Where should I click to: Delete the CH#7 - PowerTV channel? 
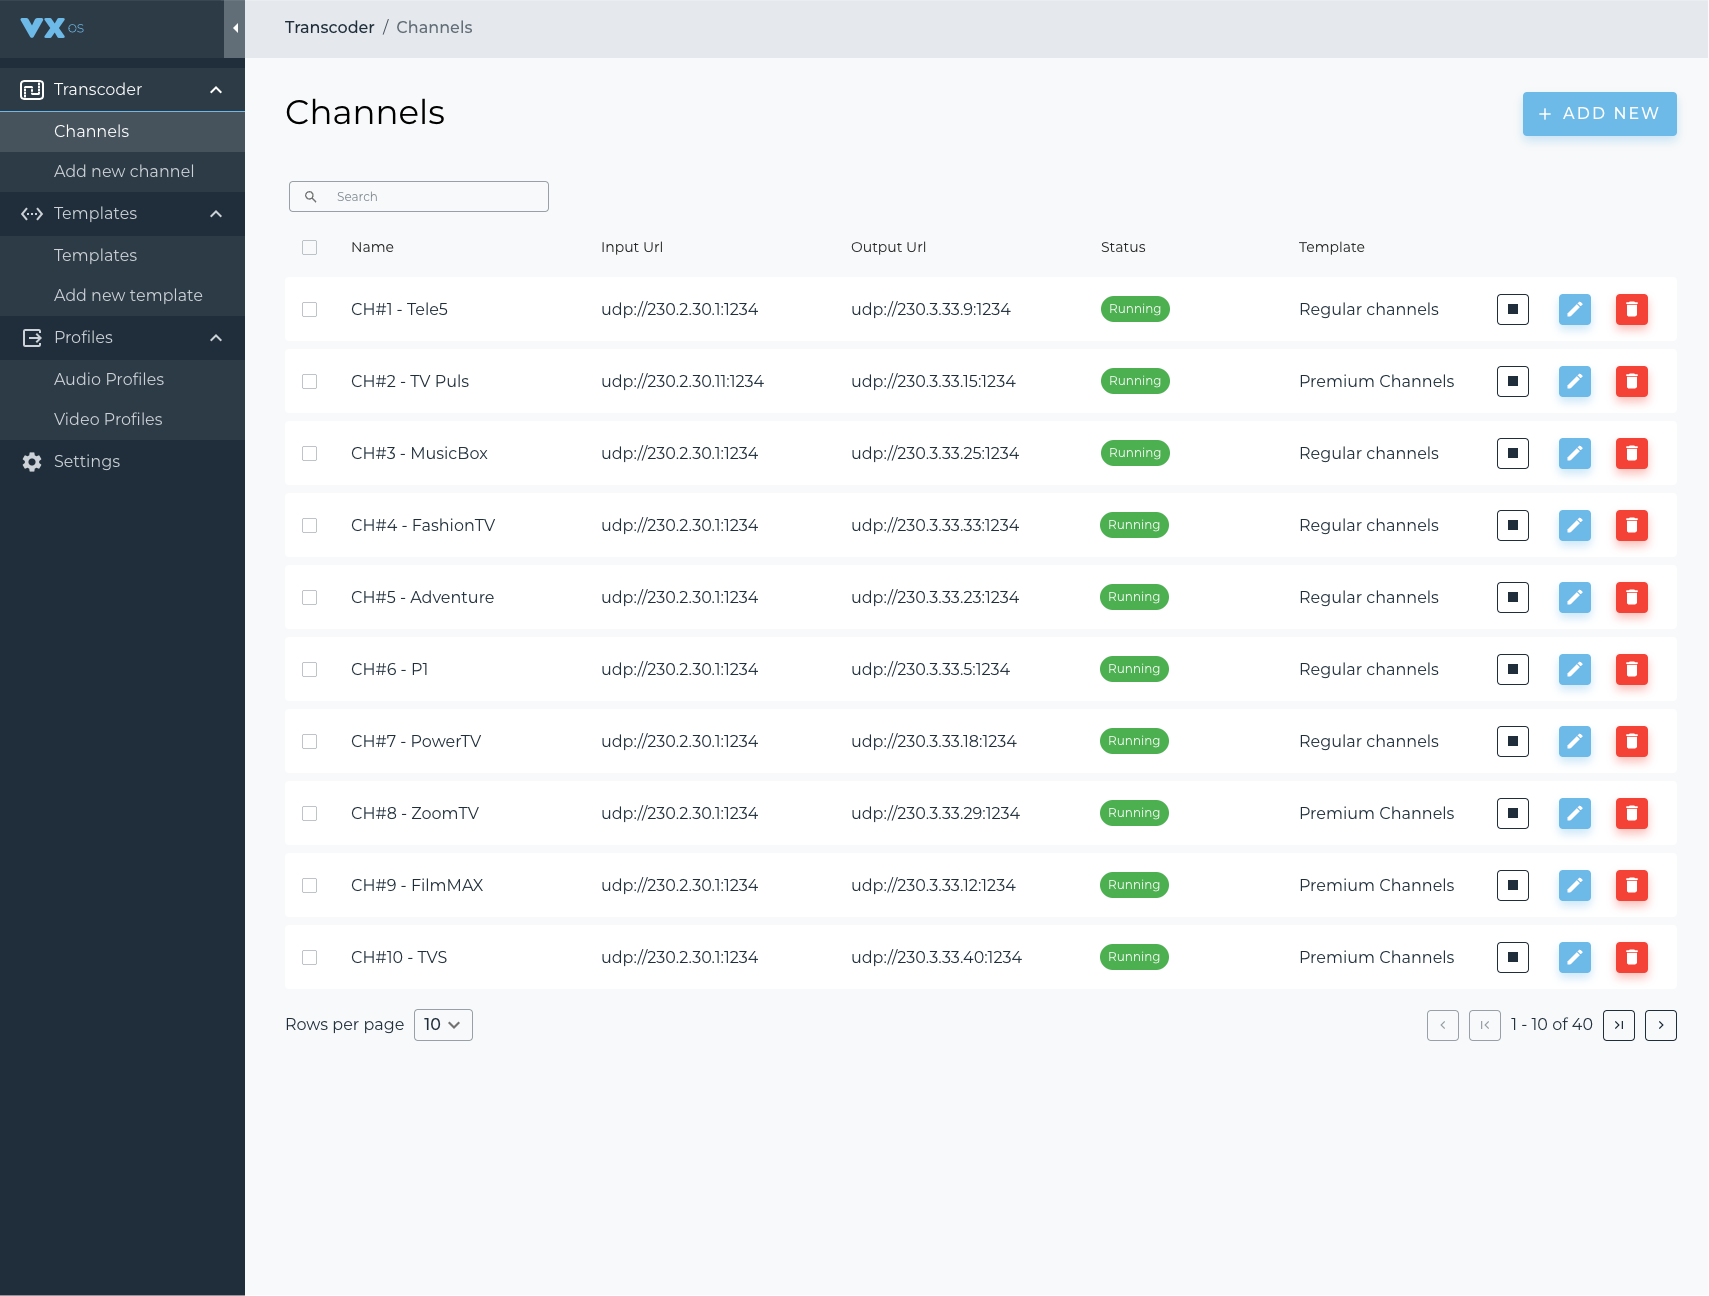1631,741
